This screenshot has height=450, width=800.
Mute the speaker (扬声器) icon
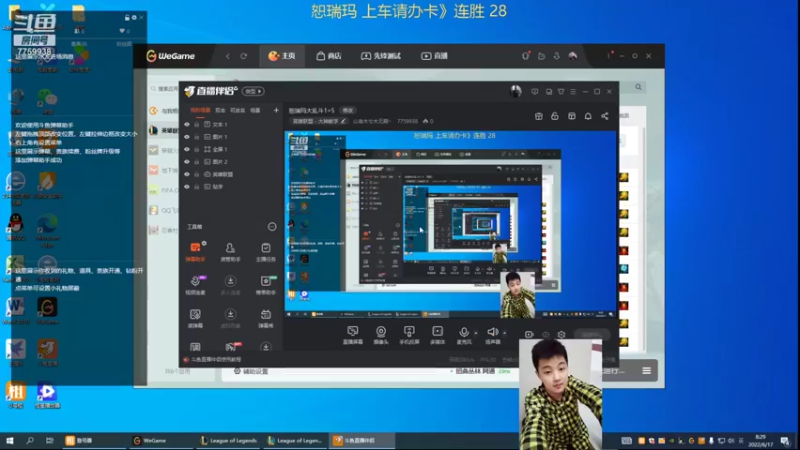click(x=492, y=333)
